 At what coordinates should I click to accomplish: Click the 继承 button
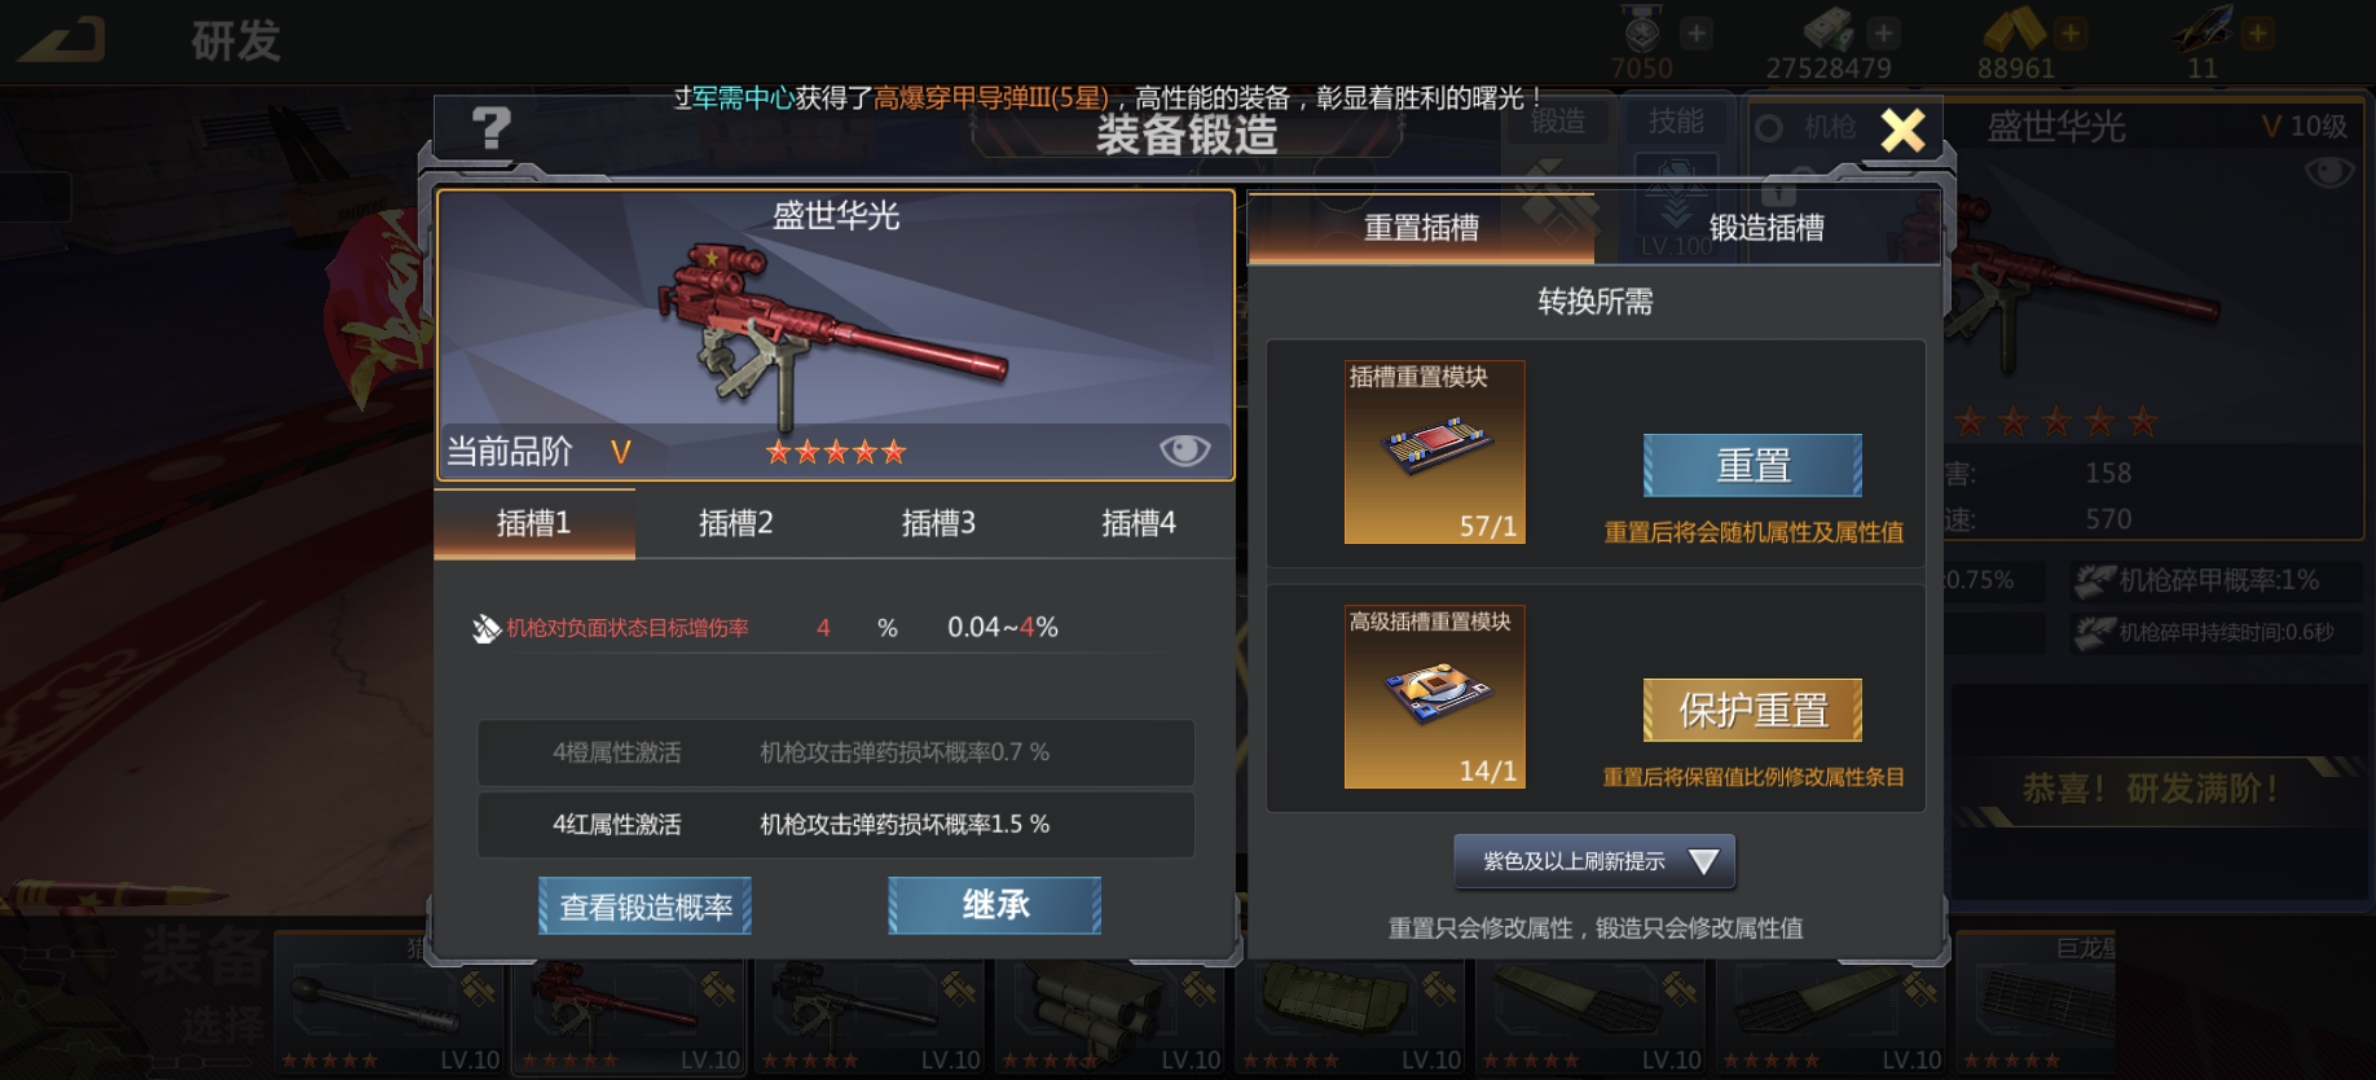pyautogui.click(x=995, y=906)
